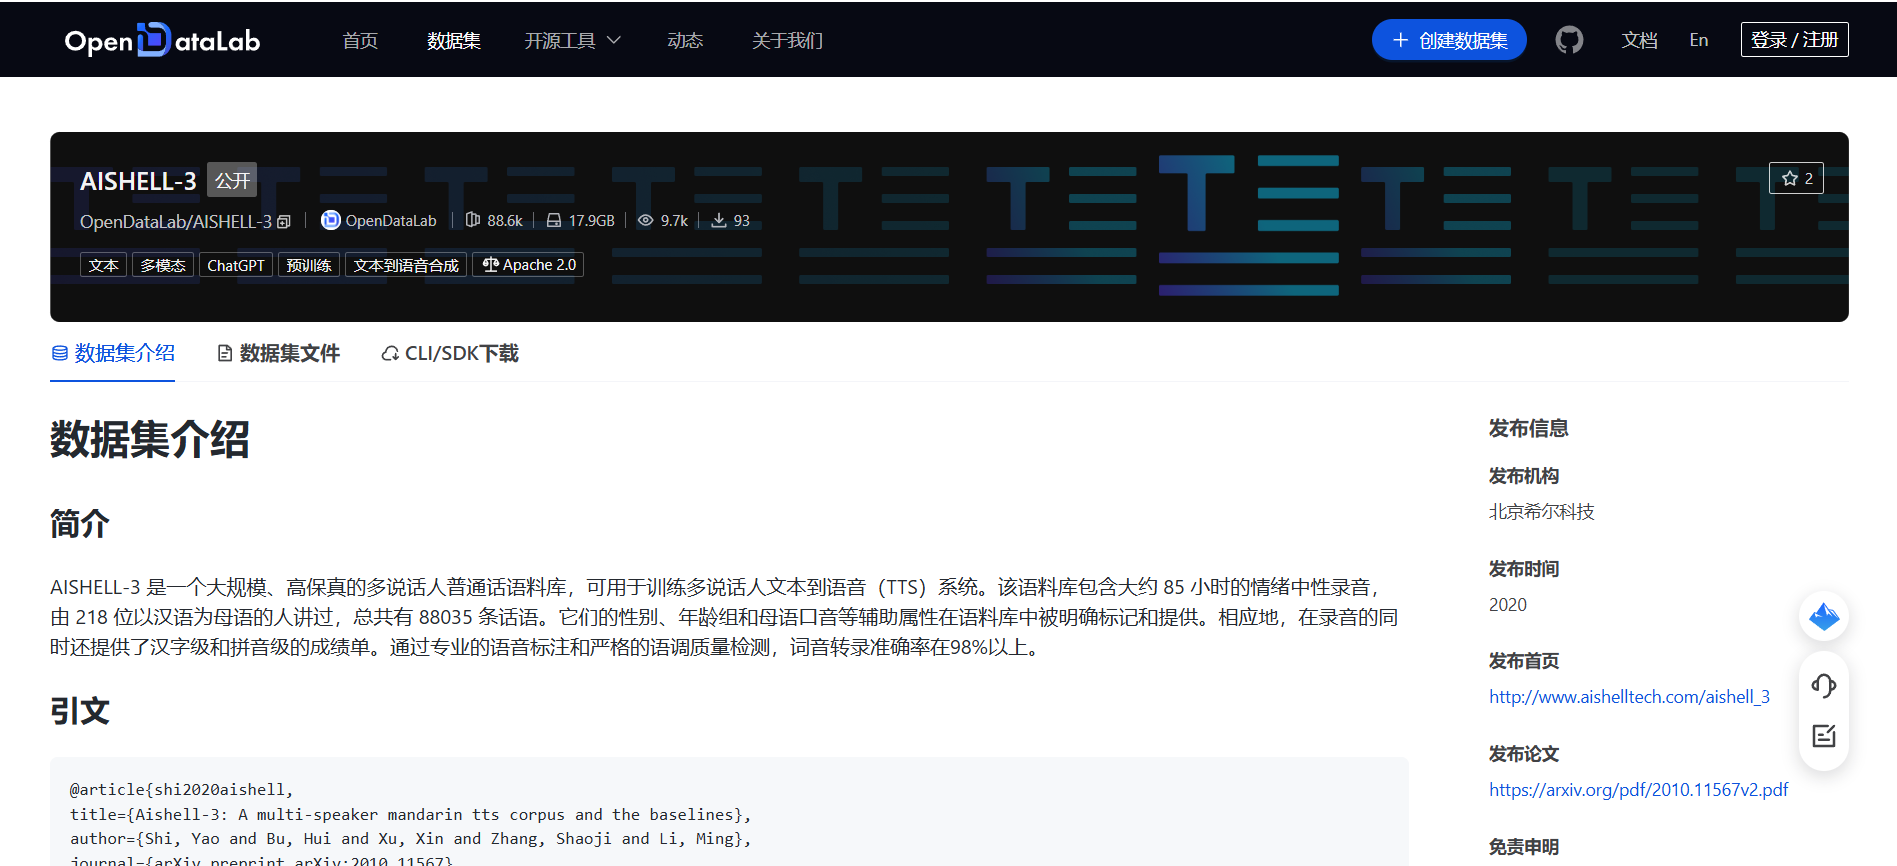Click the 引文 section heading

80,711
